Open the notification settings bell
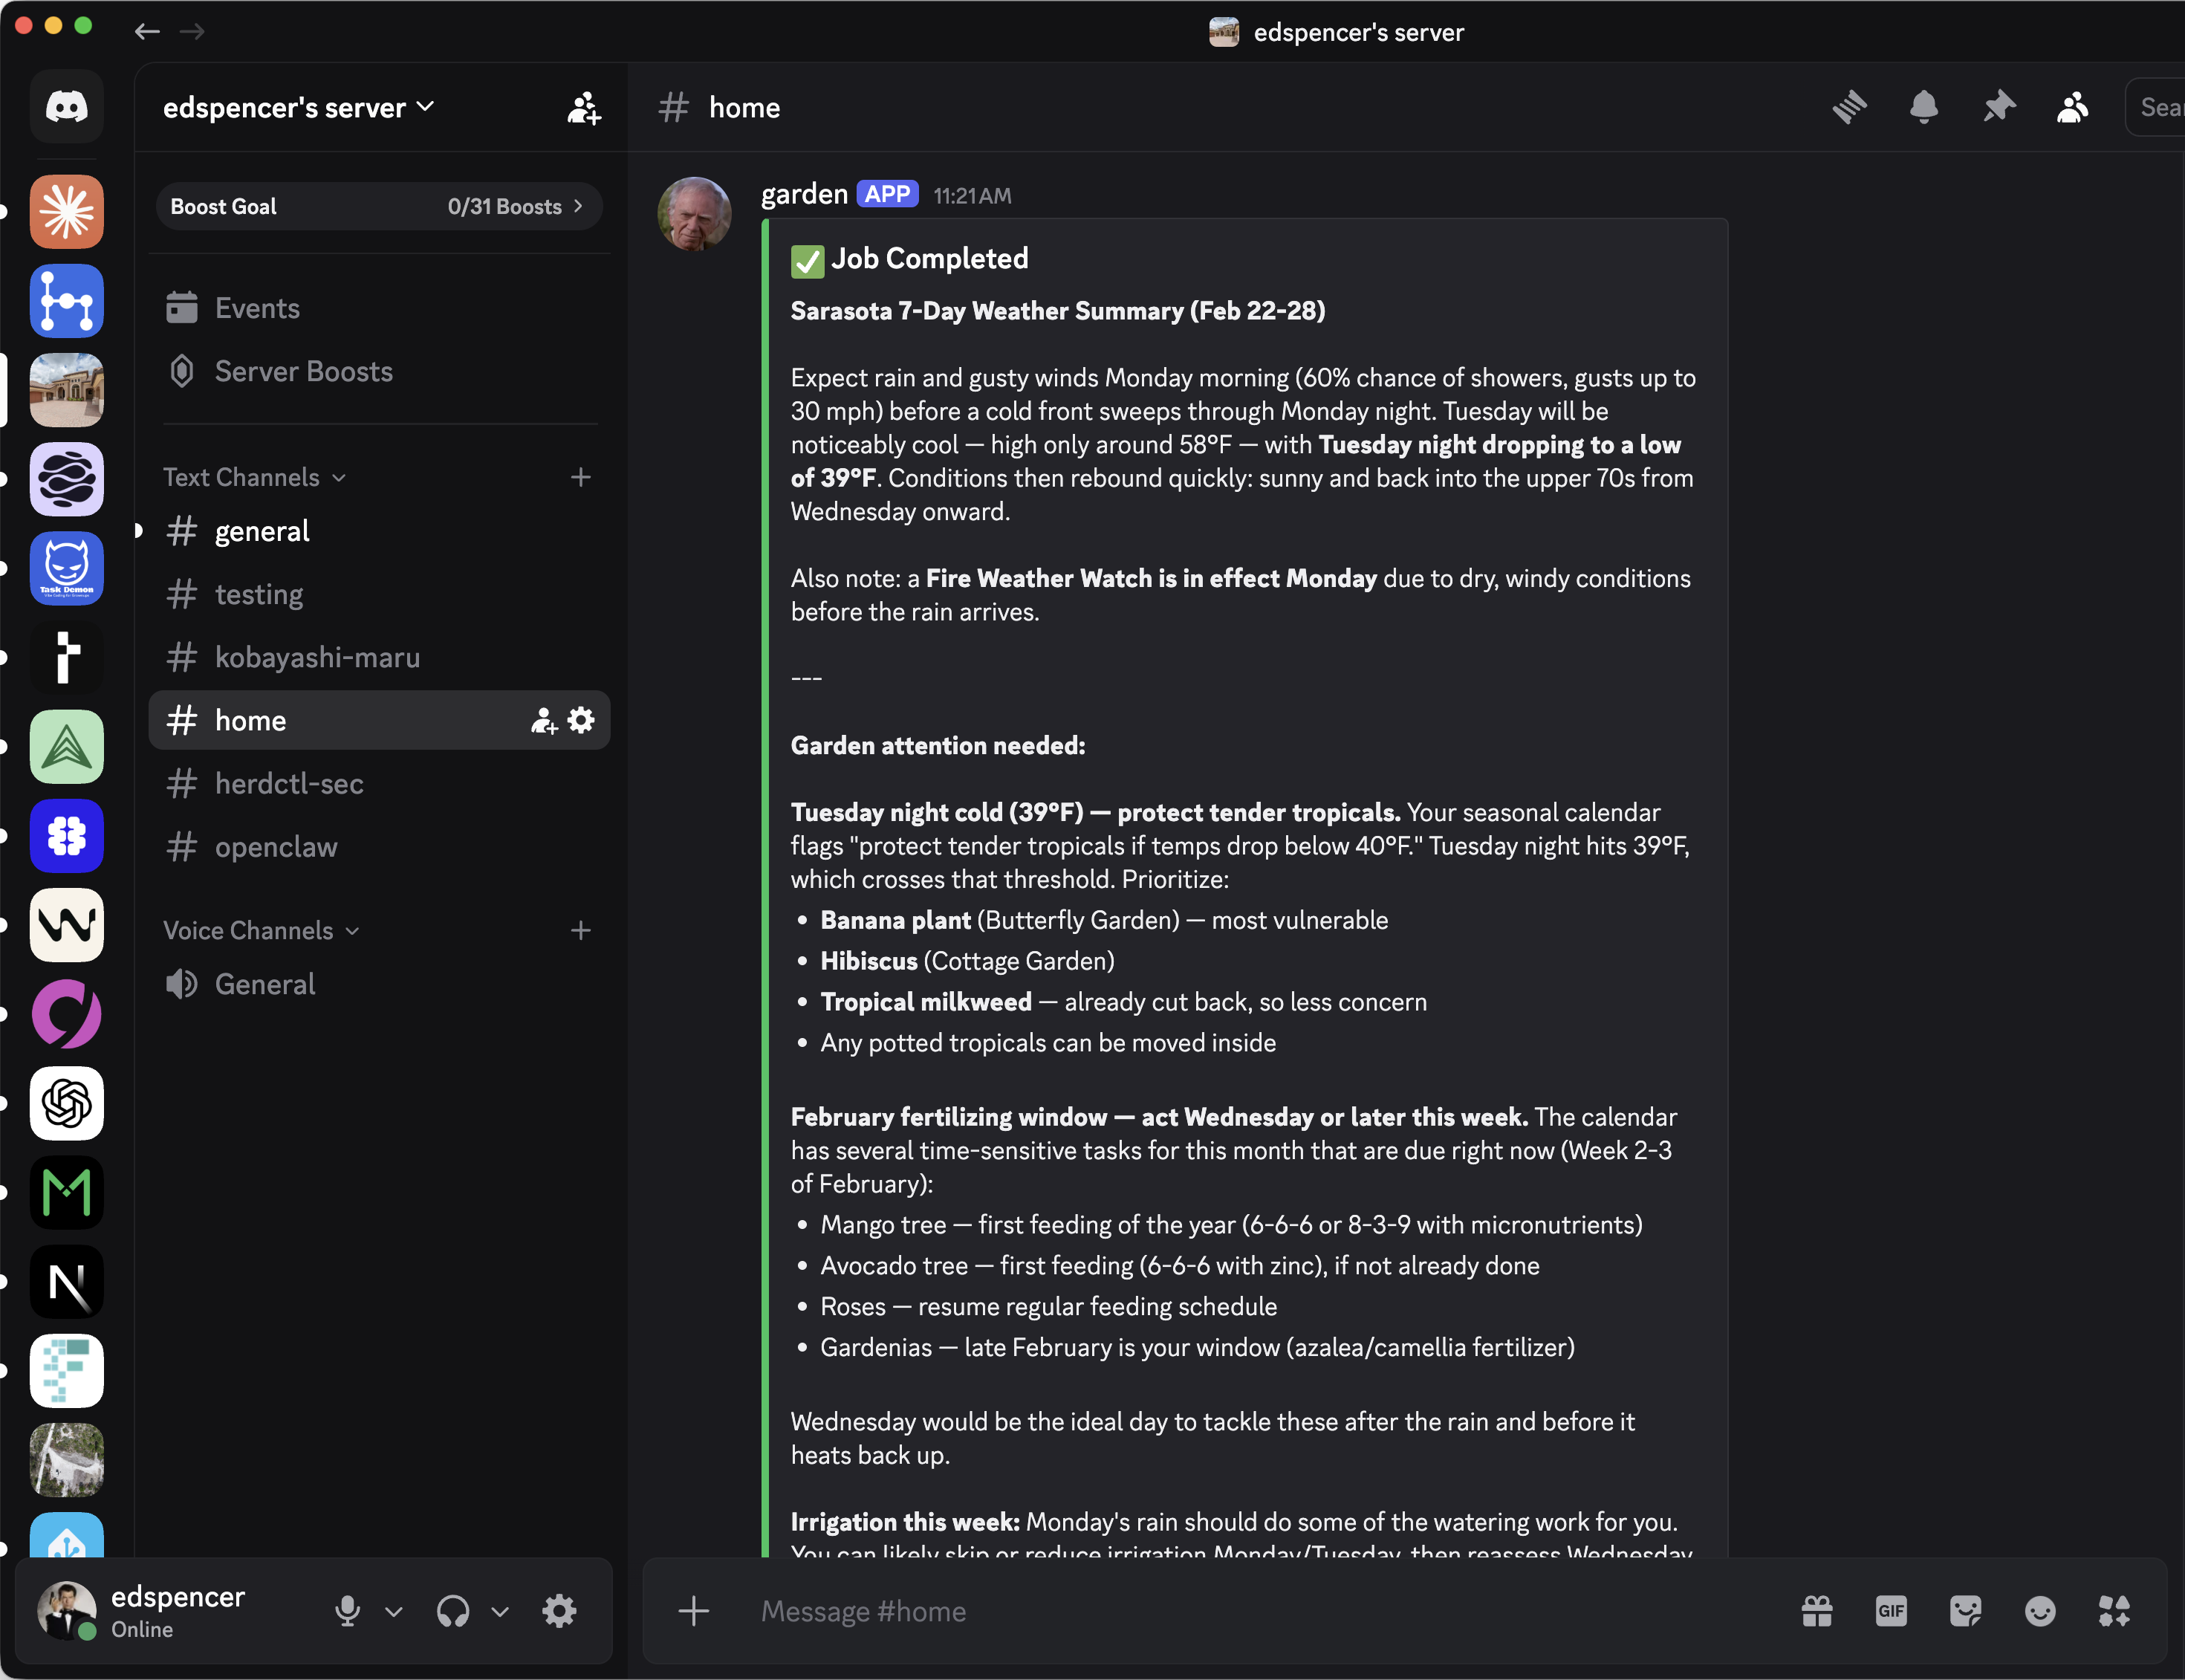Viewport: 2185px width, 1680px height. pyautogui.click(x=1923, y=106)
